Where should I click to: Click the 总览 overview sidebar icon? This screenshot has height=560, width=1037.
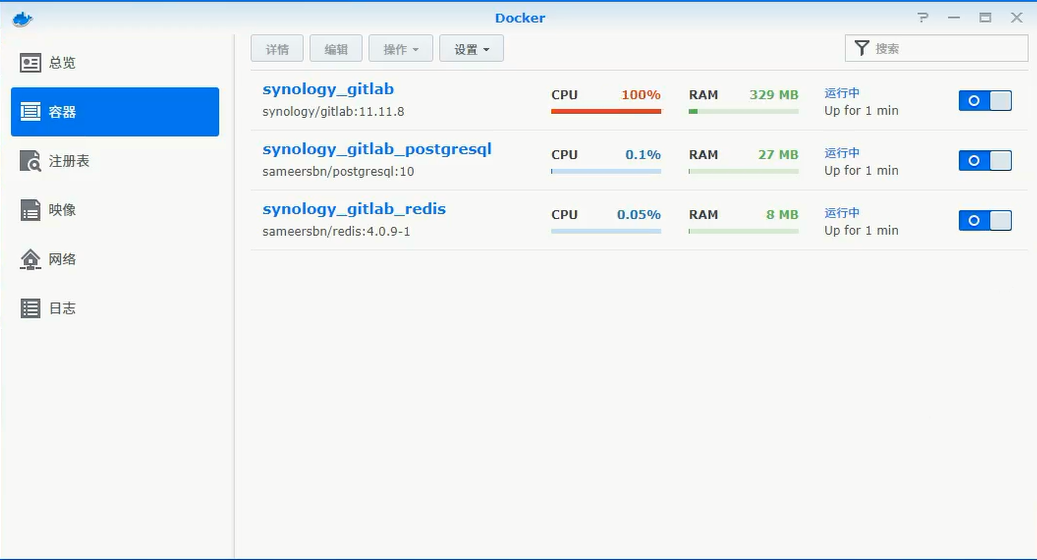point(30,63)
